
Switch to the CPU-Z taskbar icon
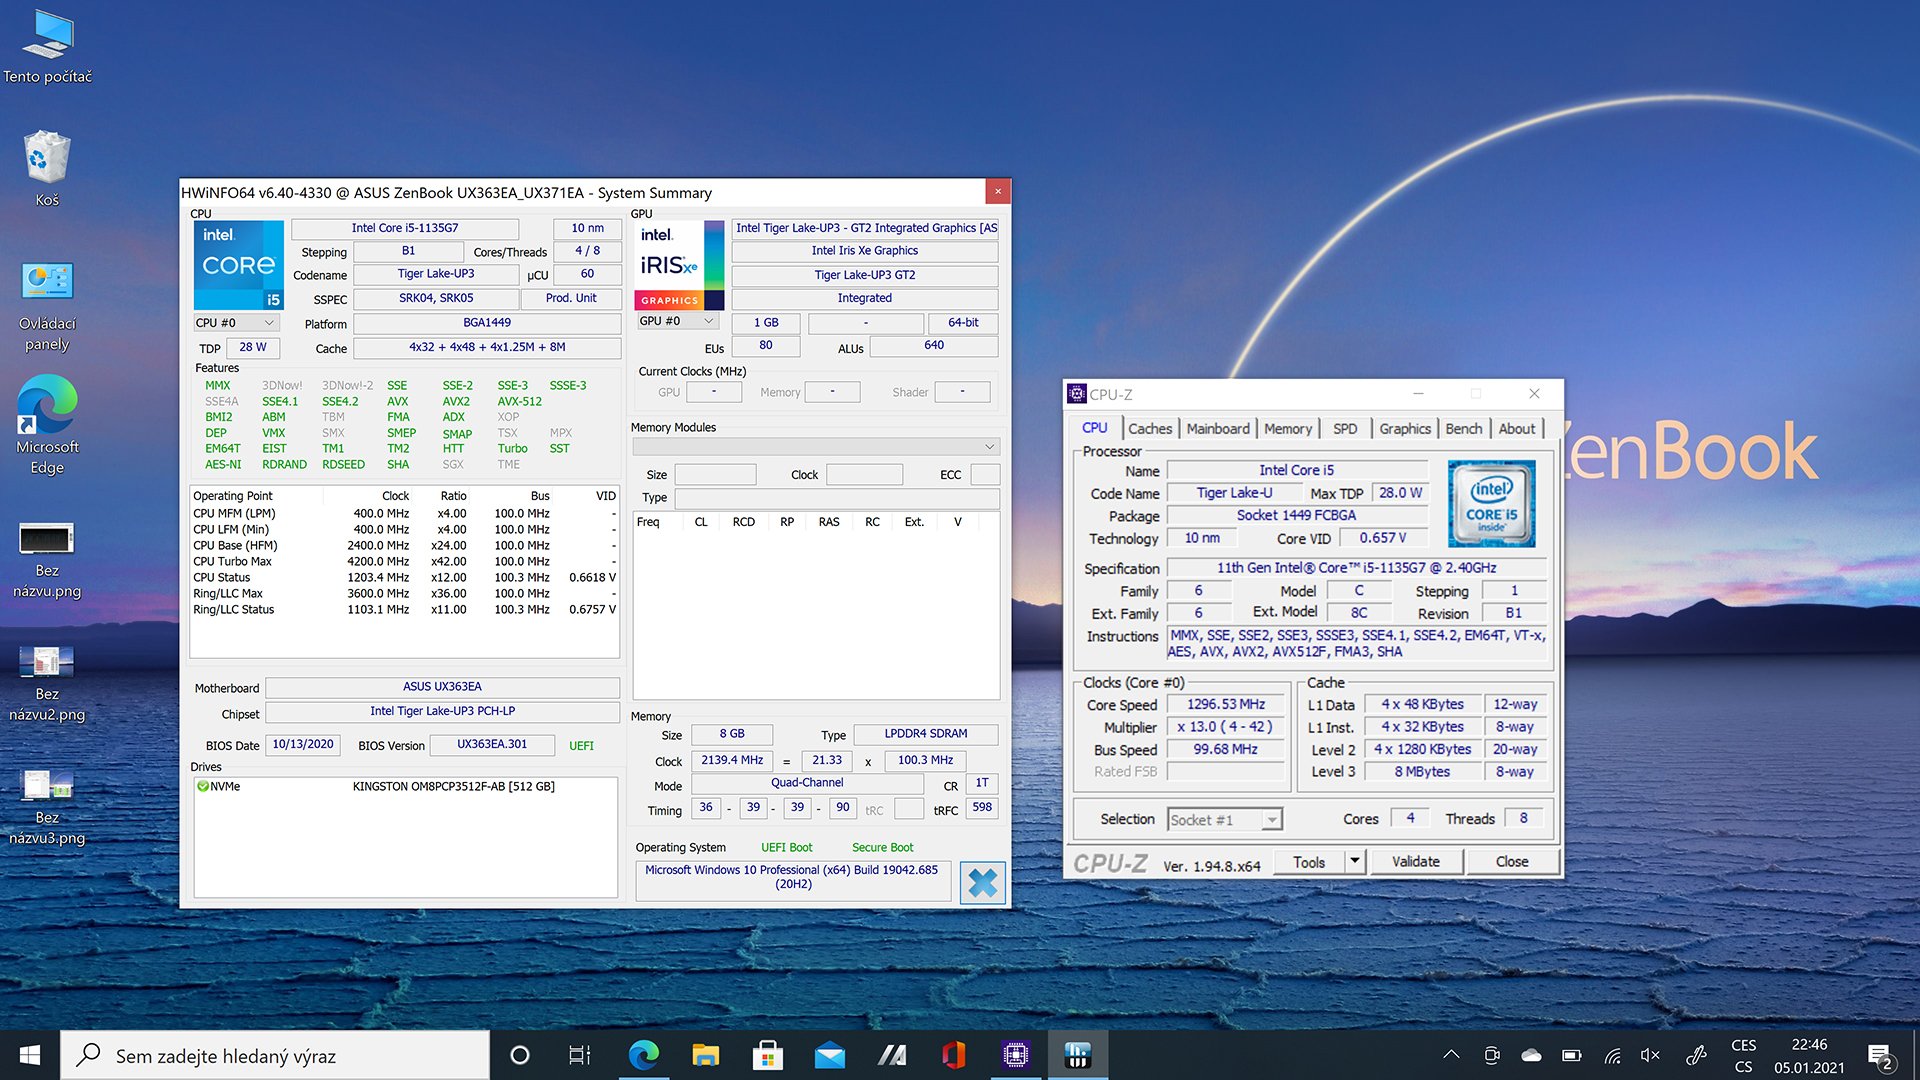click(x=1015, y=1055)
